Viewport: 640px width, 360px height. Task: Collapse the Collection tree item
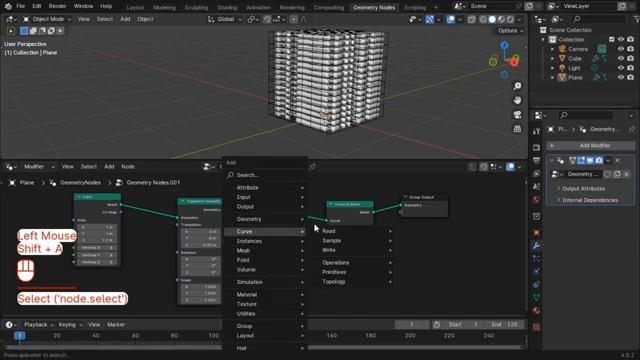(x=543, y=40)
